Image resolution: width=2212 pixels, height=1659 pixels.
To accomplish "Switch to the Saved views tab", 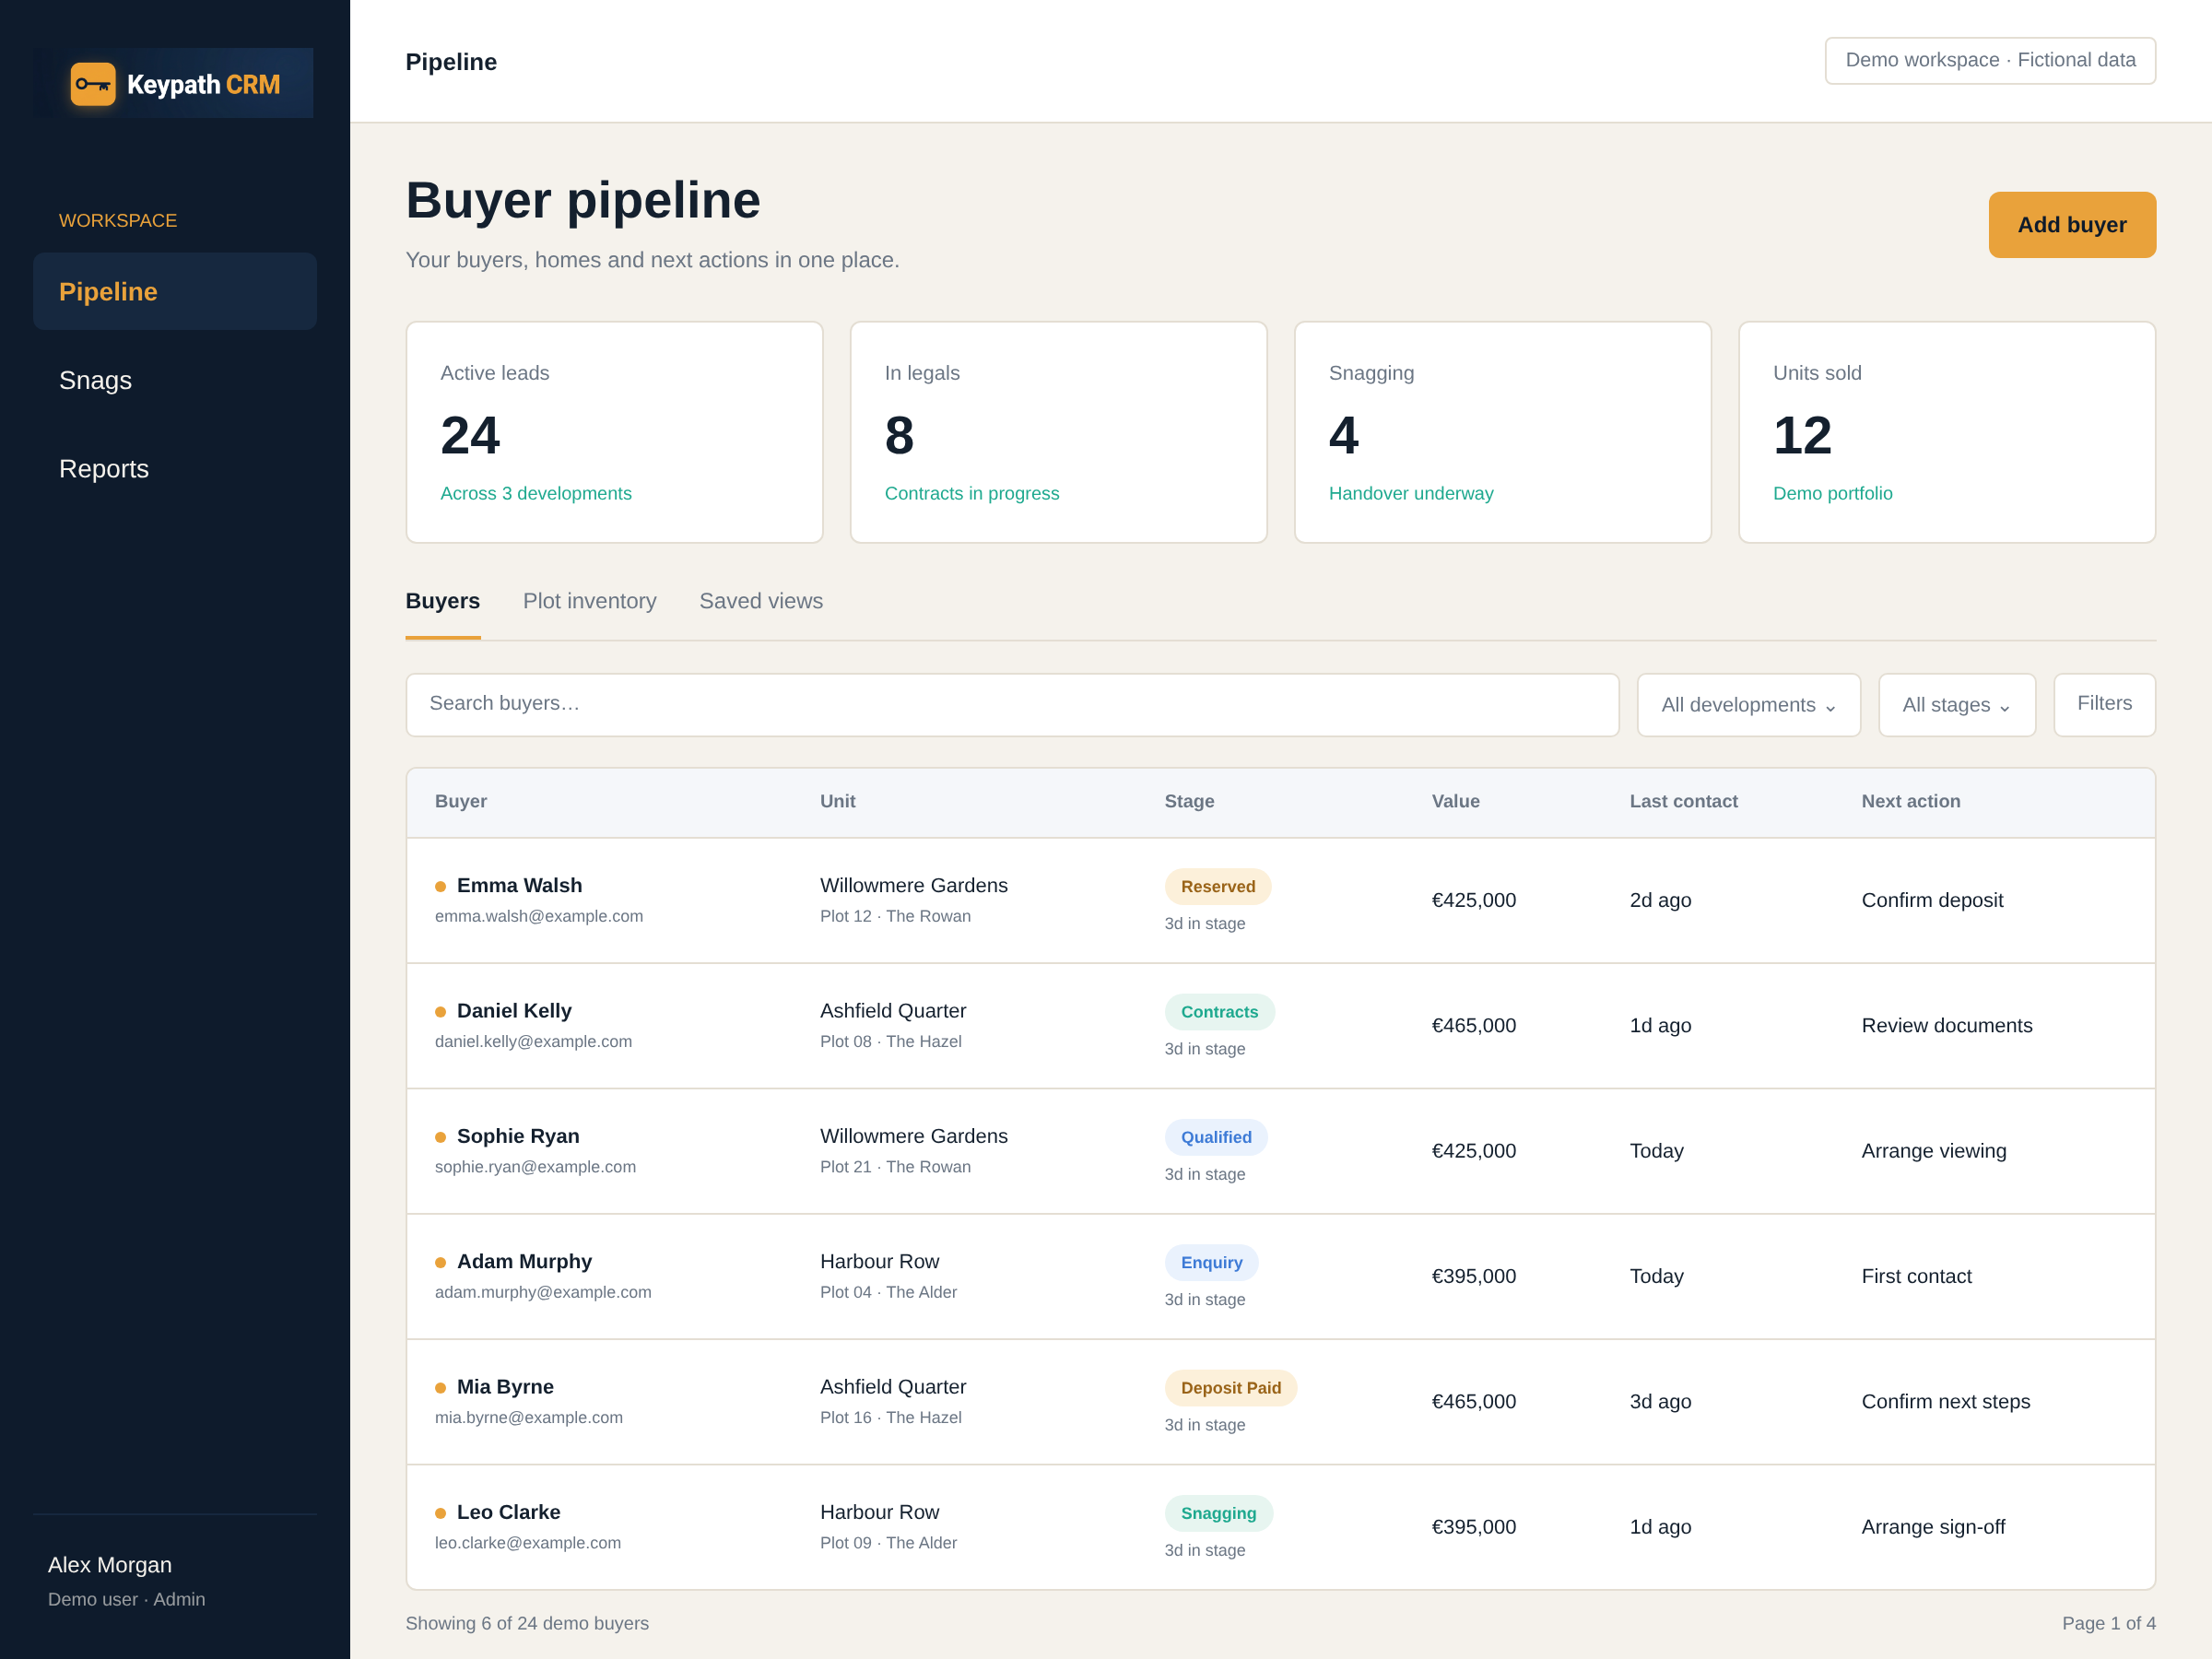I will click(x=761, y=601).
